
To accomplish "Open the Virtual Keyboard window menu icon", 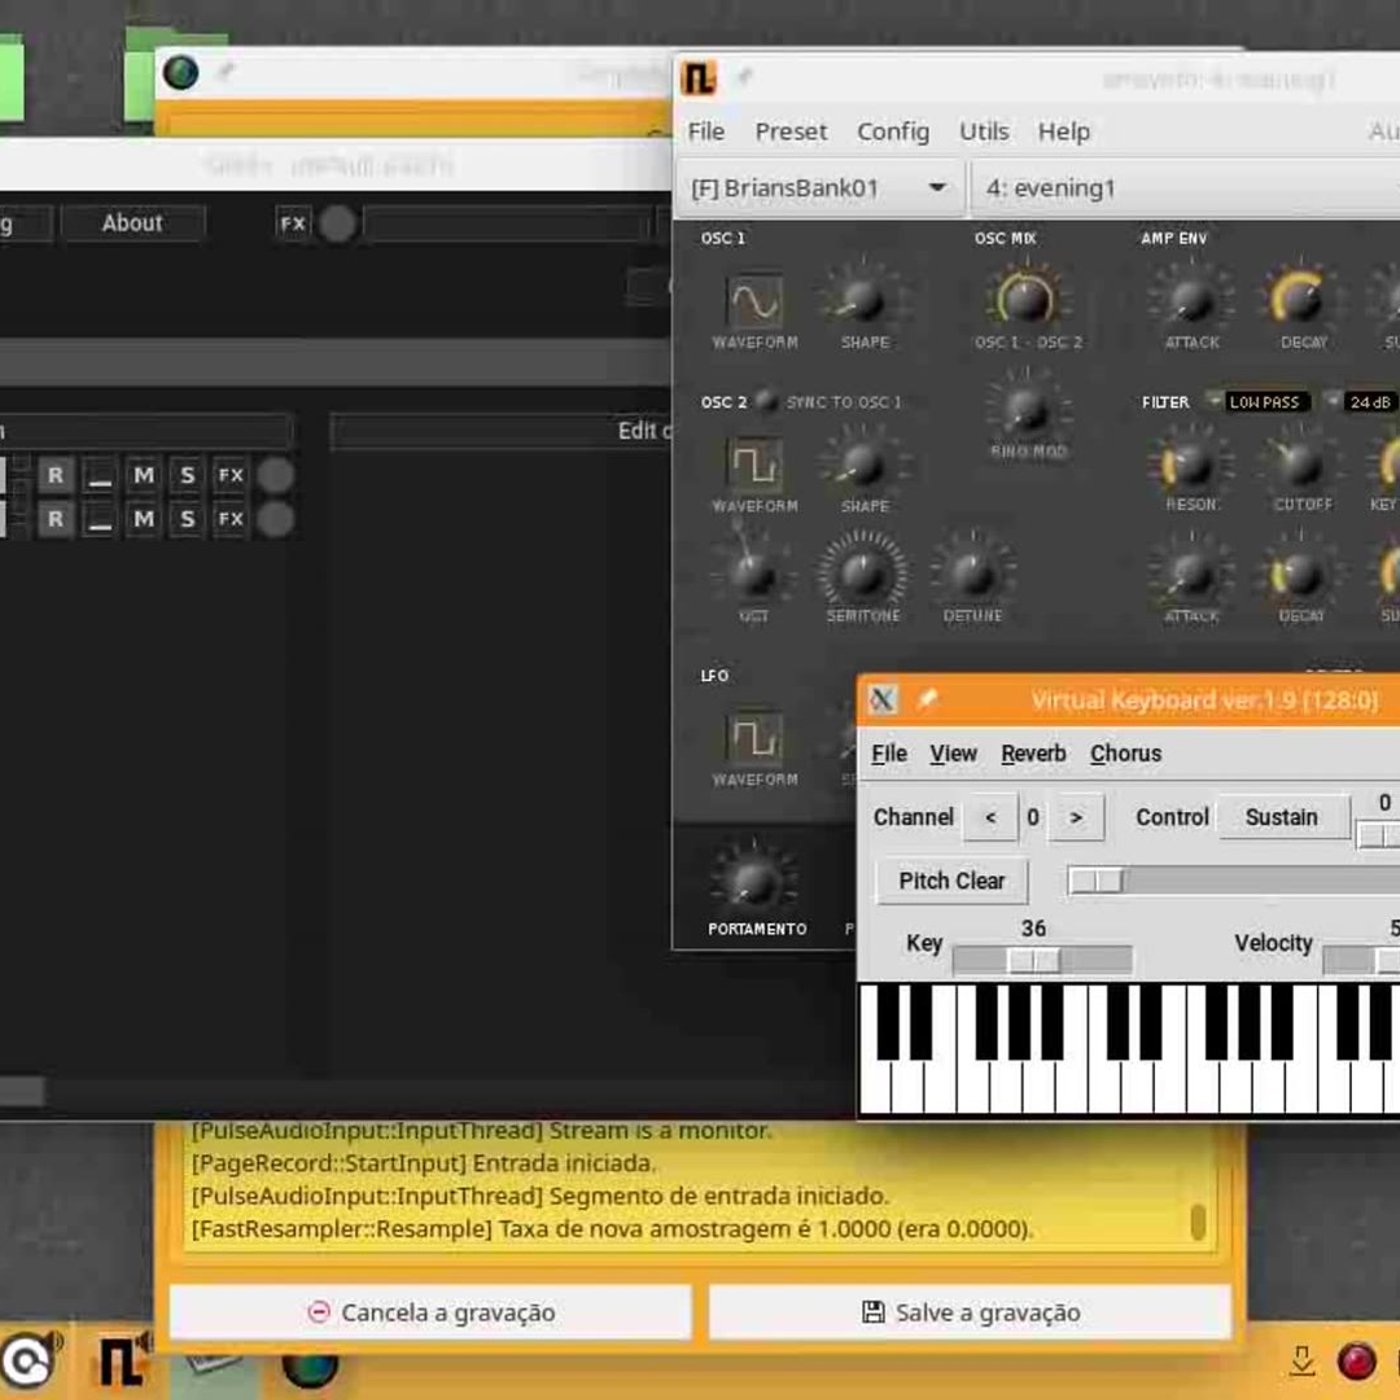I will tap(883, 699).
